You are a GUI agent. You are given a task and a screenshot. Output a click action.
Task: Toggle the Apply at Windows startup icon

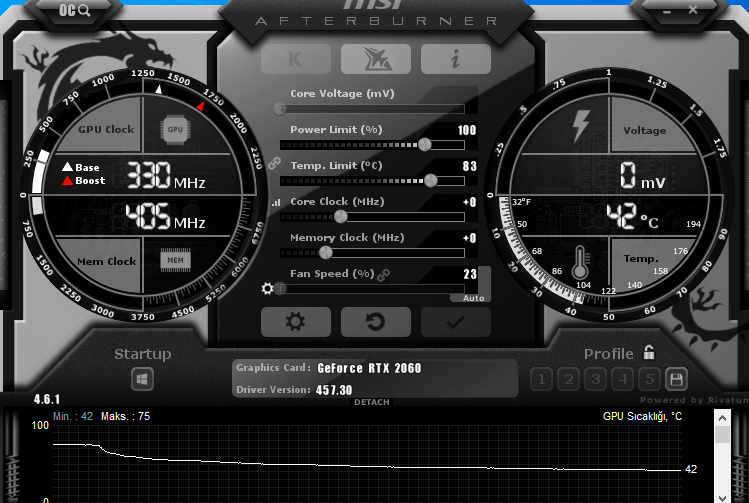(x=142, y=380)
